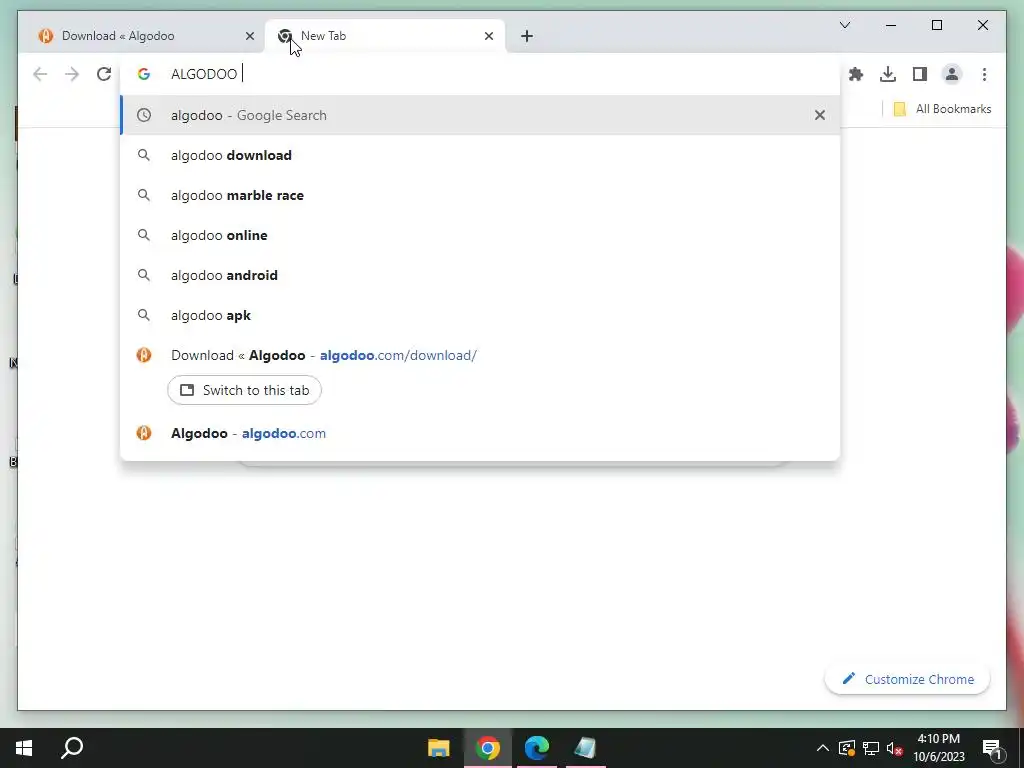
Task: Open Chrome's three-dot menu
Action: [984, 74]
